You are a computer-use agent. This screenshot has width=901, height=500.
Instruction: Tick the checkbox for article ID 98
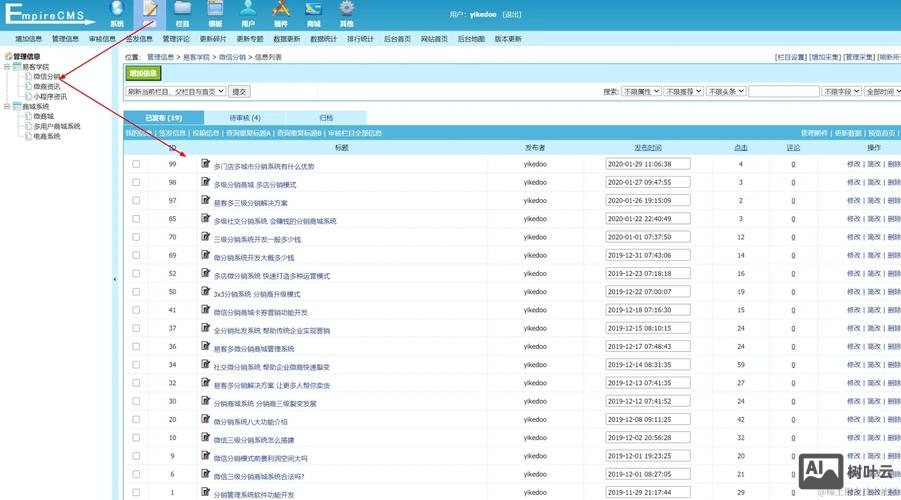[136, 182]
